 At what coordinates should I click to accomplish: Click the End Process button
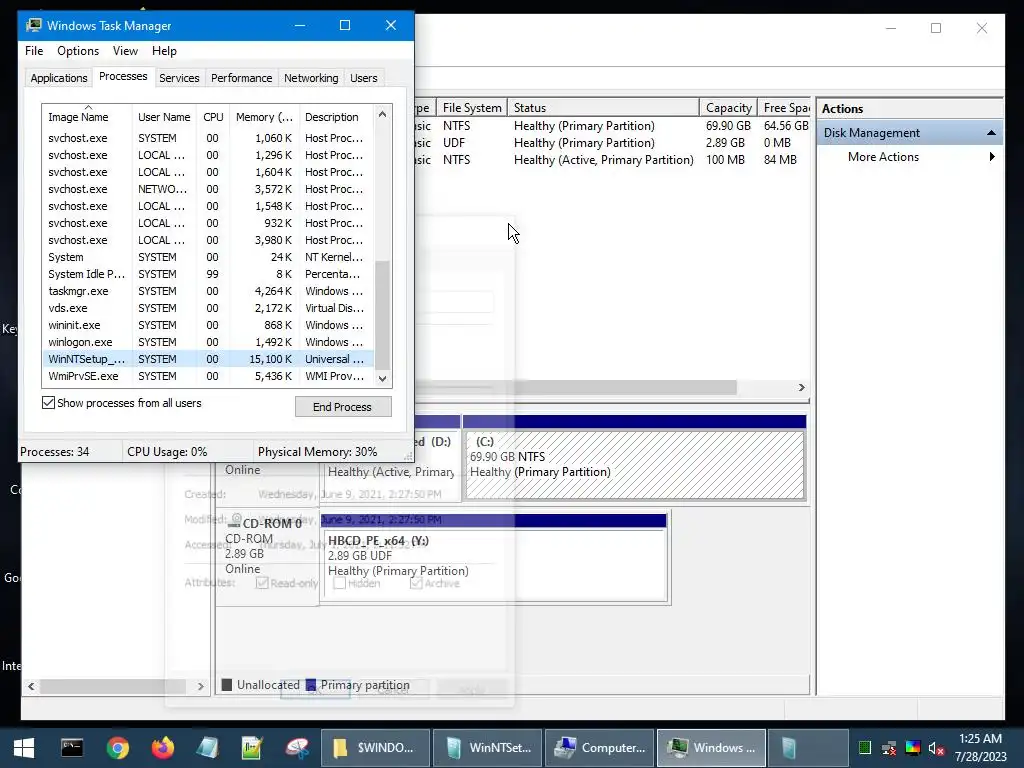click(x=343, y=407)
